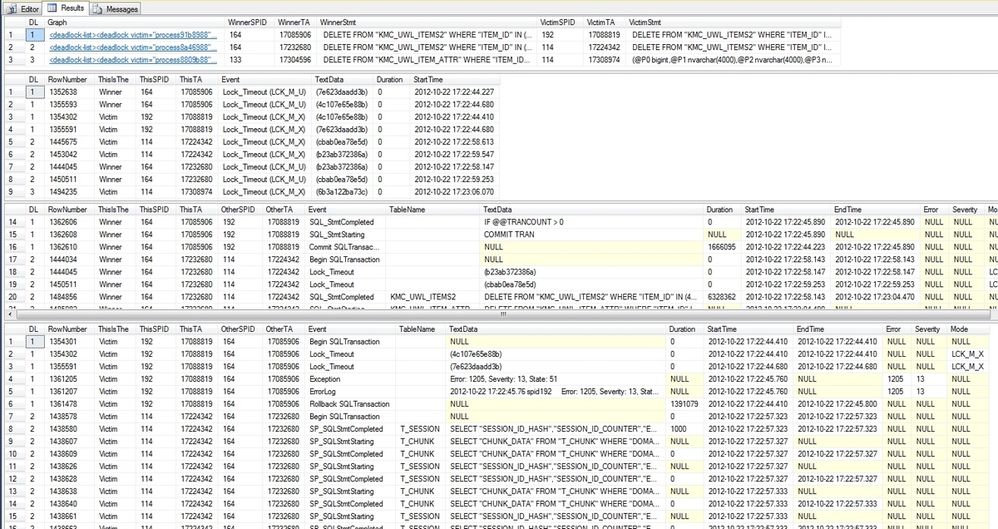The height and width of the screenshot is (529, 998).
Task: Select the Commit SQLTransaction event cell
Action: (346, 247)
